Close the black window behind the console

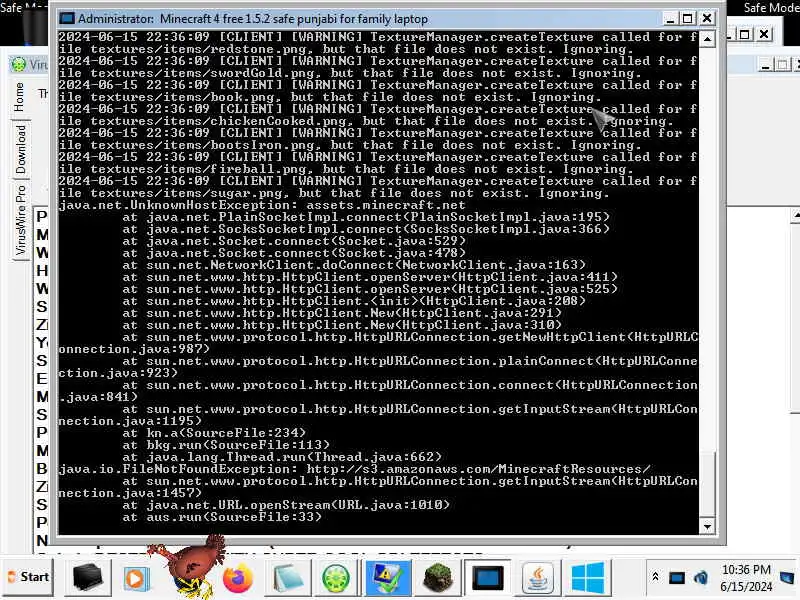coord(764,34)
